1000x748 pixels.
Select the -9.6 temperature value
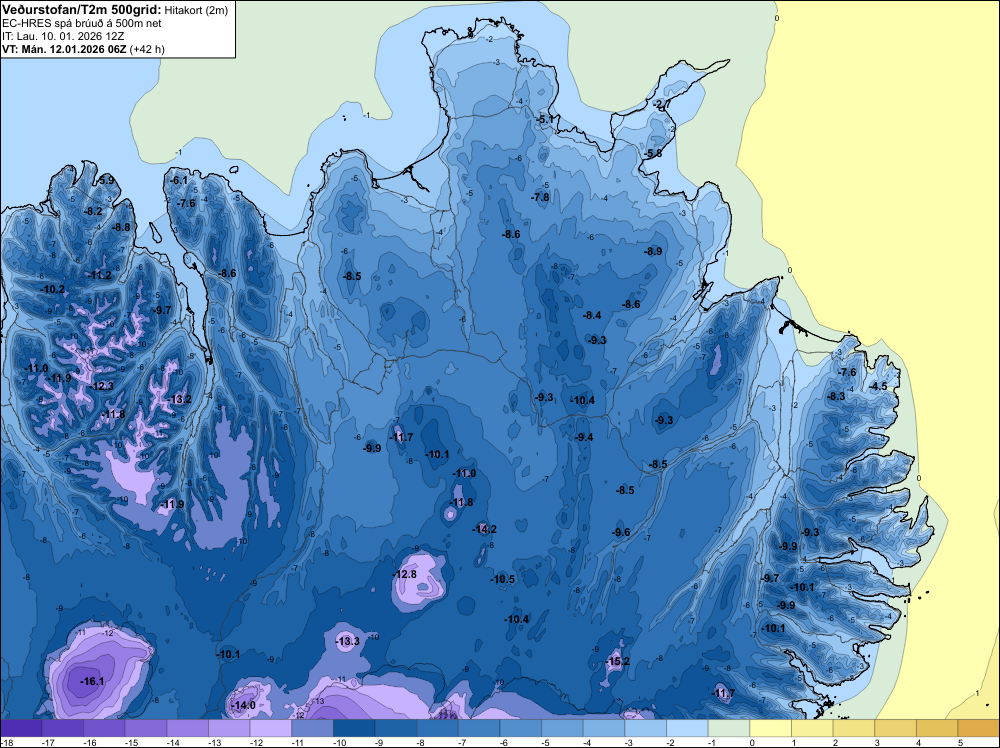621,532
